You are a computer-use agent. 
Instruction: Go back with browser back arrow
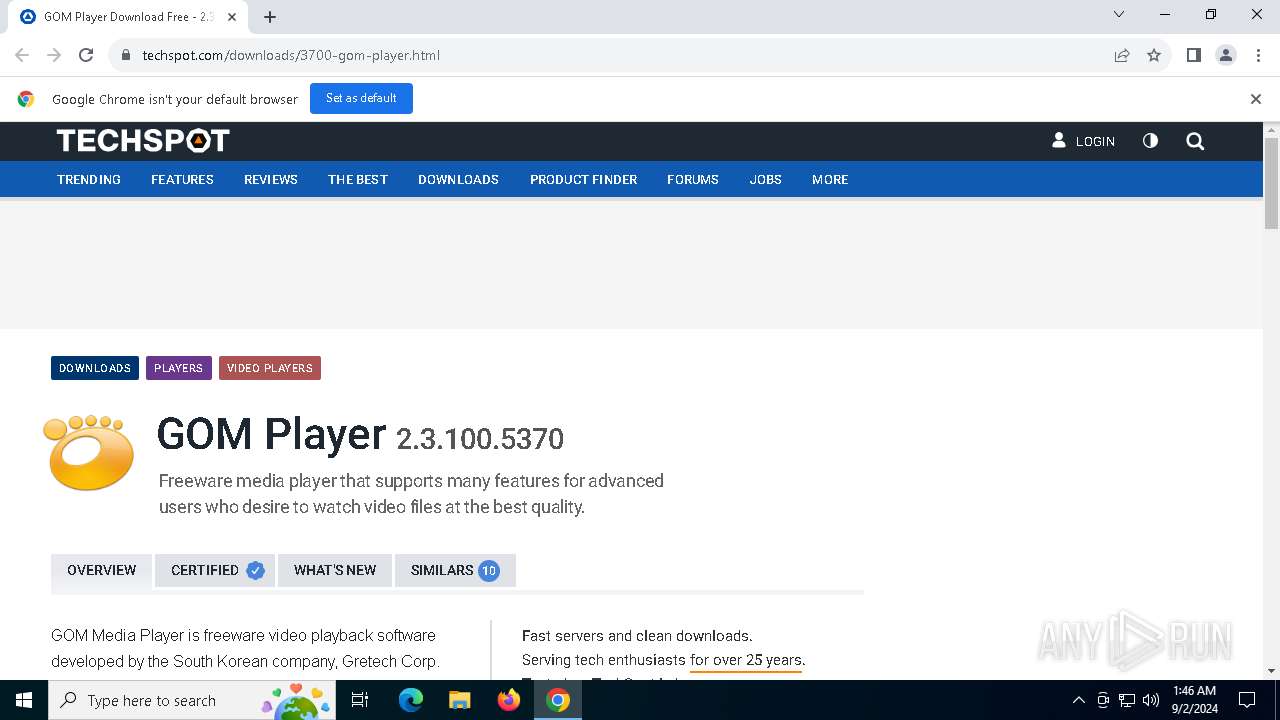22,55
